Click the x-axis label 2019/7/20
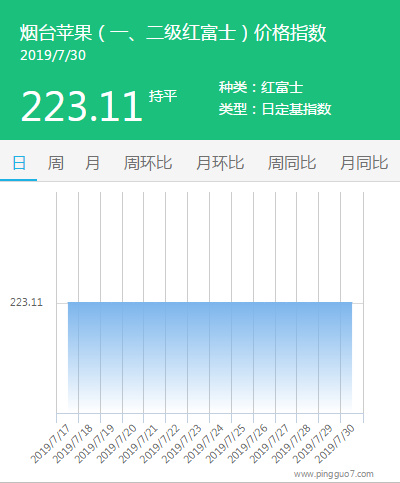 pos(118,444)
